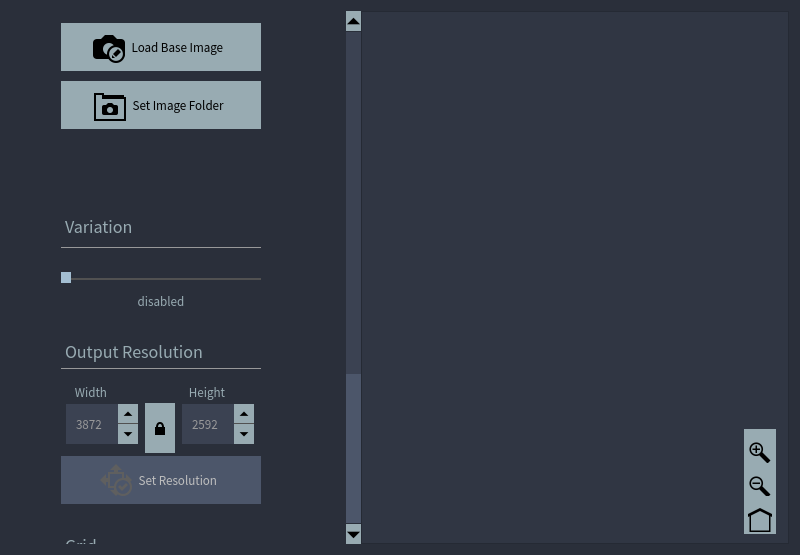Click the Set Resolution button
The width and height of the screenshot is (800, 555).
tap(161, 480)
